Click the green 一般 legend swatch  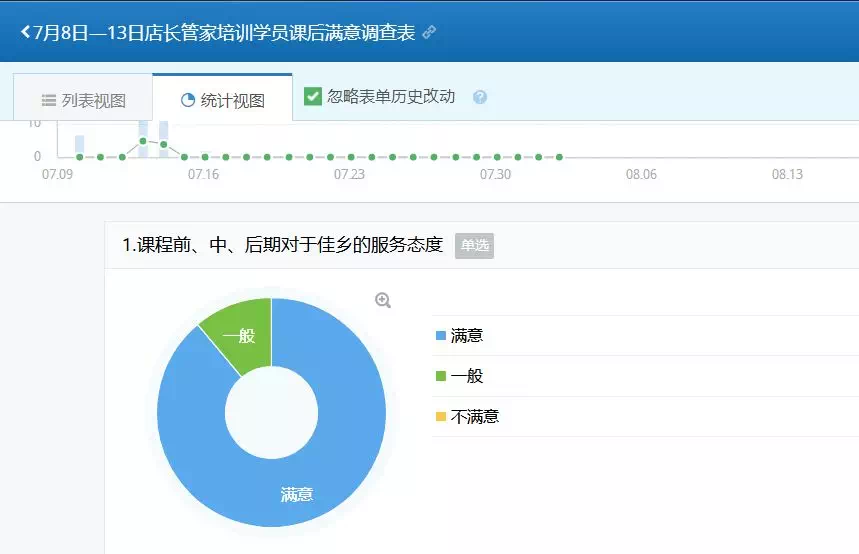[441, 376]
